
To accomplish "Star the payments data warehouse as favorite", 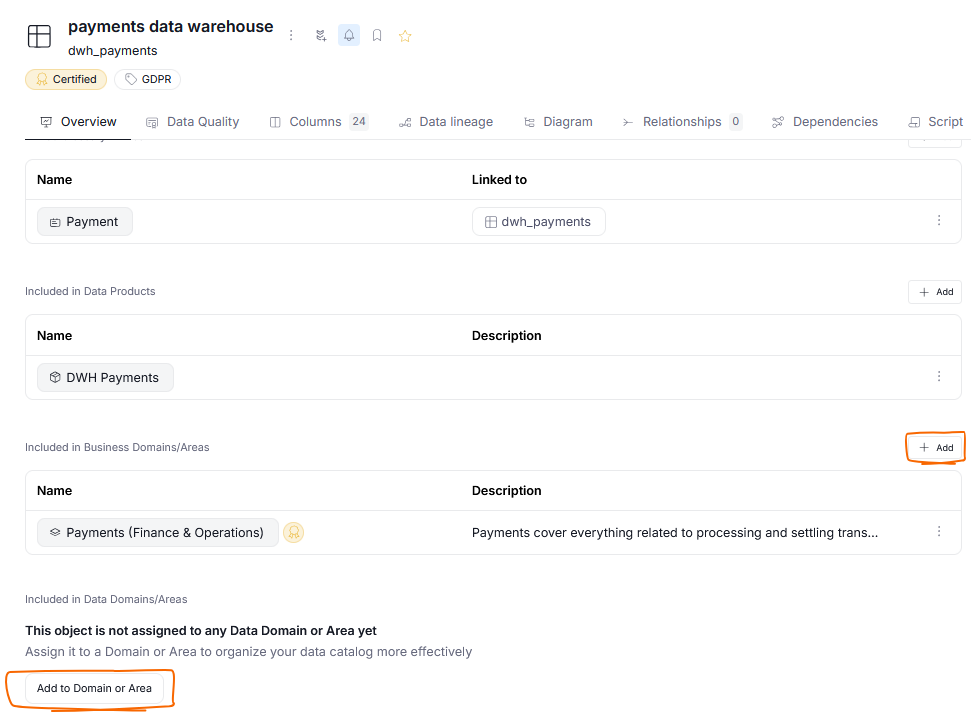I will pos(405,36).
